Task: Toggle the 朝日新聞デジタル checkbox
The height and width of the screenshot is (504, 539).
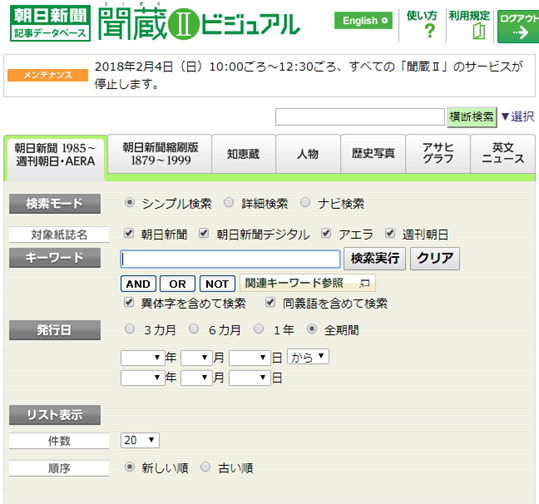Action: 204,233
